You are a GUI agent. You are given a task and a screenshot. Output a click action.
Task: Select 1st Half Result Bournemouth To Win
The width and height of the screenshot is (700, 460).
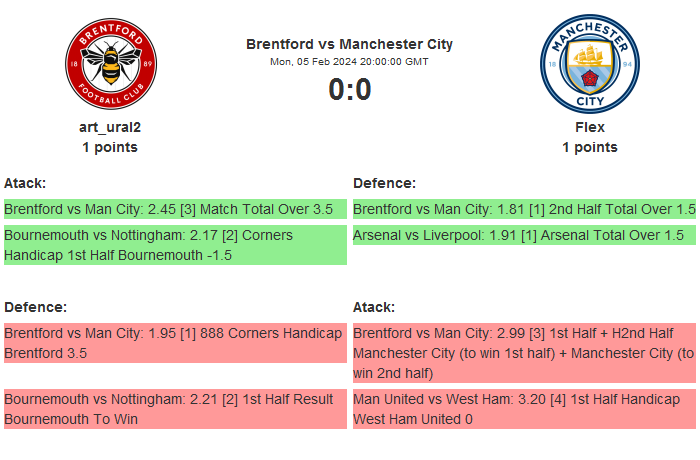175,409
